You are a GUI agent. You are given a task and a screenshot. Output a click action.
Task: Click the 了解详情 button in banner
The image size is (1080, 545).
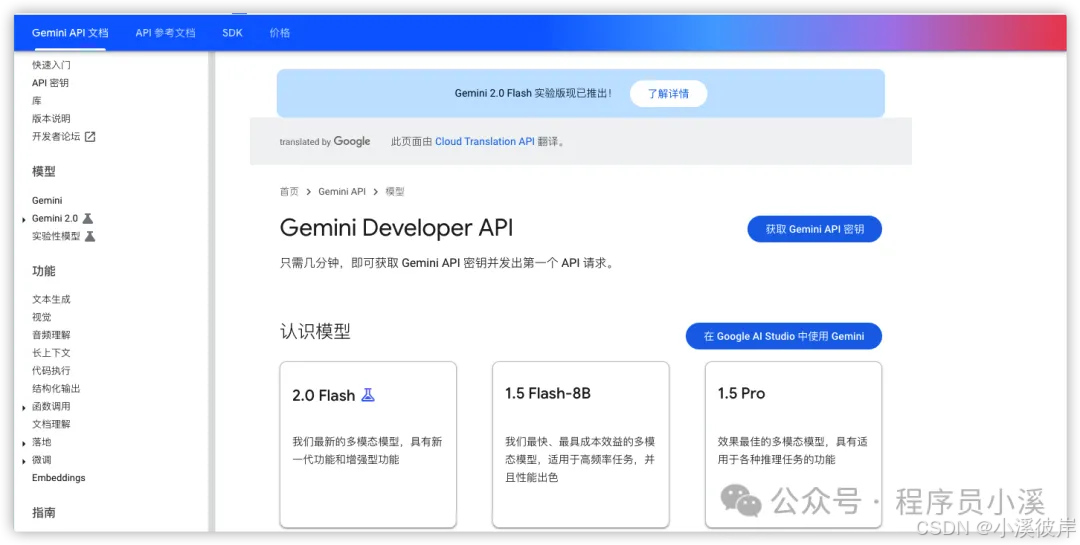pos(668,94)
